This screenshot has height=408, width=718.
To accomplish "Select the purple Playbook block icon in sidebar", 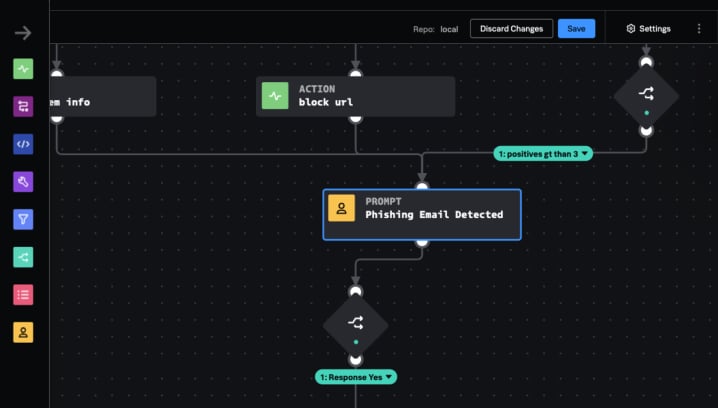I will pyautogui.click(x=23, y=106).
